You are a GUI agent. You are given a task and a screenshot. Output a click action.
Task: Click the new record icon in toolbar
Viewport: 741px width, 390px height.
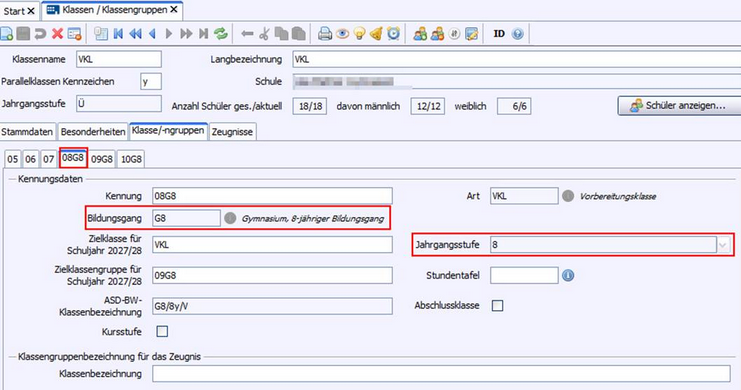click(x=7, y=34)
